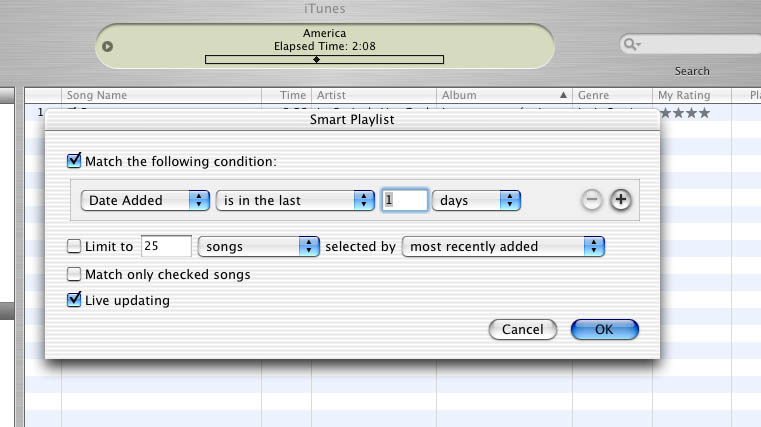761x427 pixels.
Task: Sort by the Song Name column header
Action: point(161,95)
